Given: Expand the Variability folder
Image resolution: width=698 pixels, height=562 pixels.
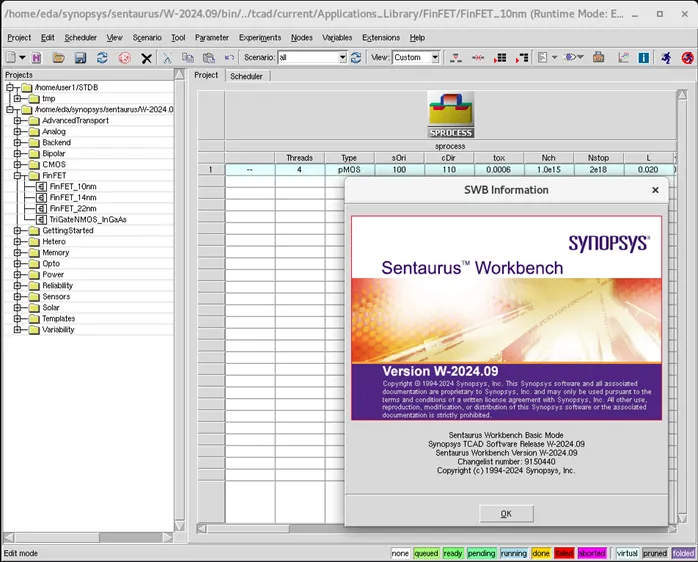Looking at the screenshot, I should (x=17, y=330).
